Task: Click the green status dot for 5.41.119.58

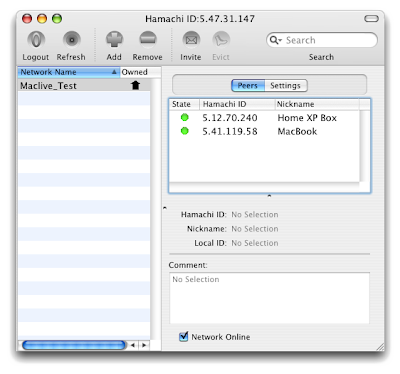Action: tap(184, 131)
